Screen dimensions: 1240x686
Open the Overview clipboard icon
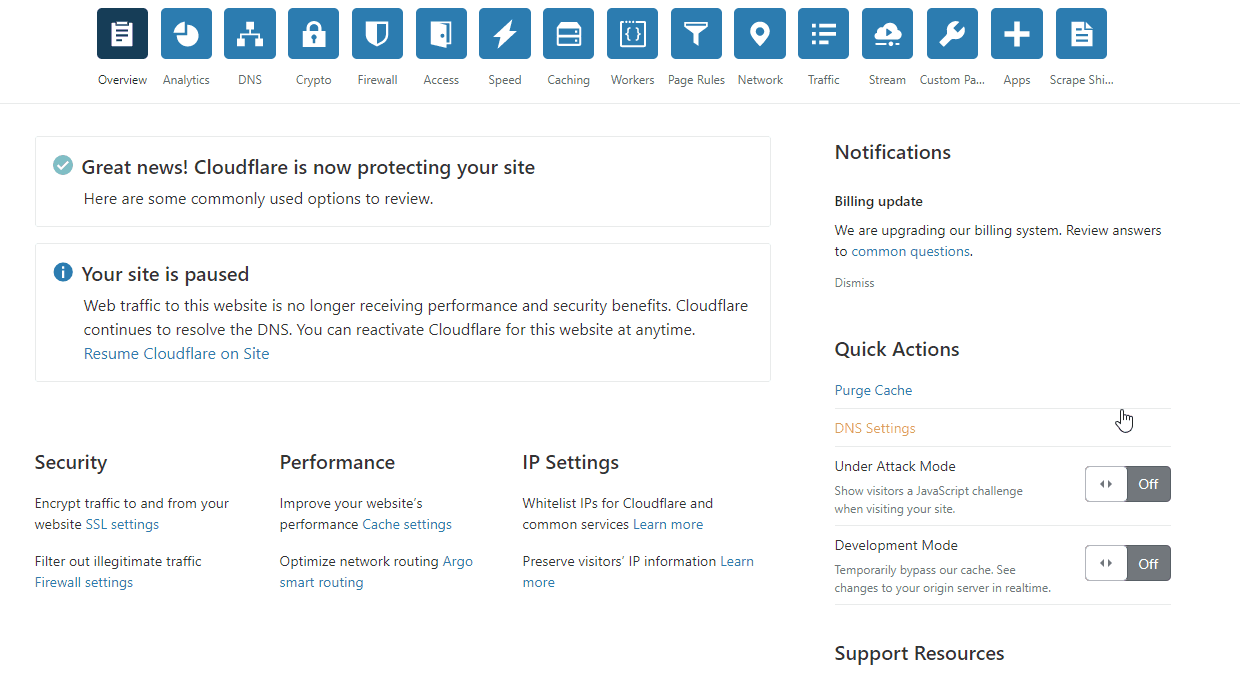pos(122,34)
